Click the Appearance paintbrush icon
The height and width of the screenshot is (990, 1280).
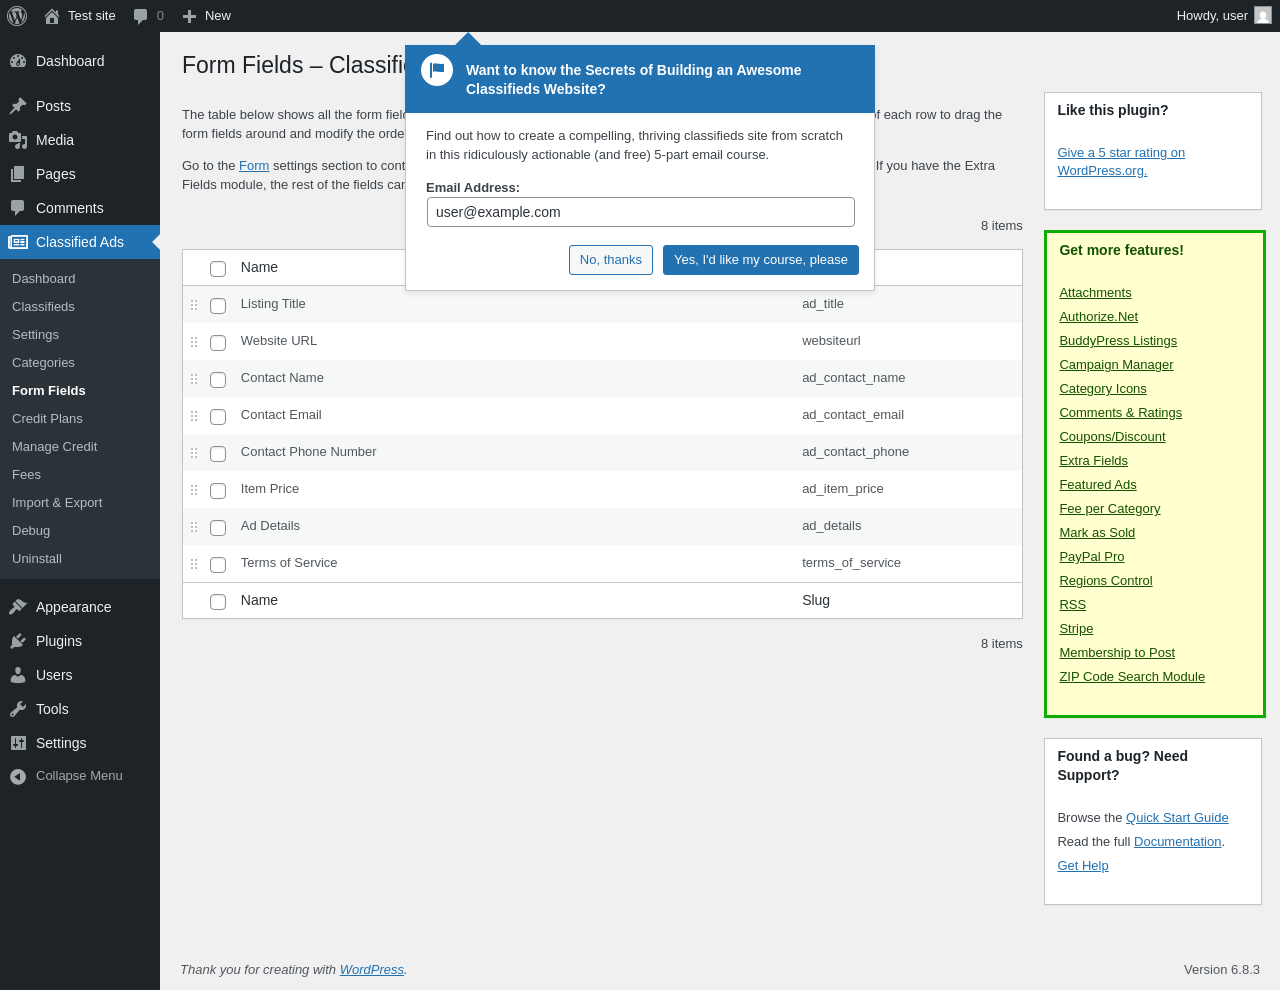(x=18, y=607)
